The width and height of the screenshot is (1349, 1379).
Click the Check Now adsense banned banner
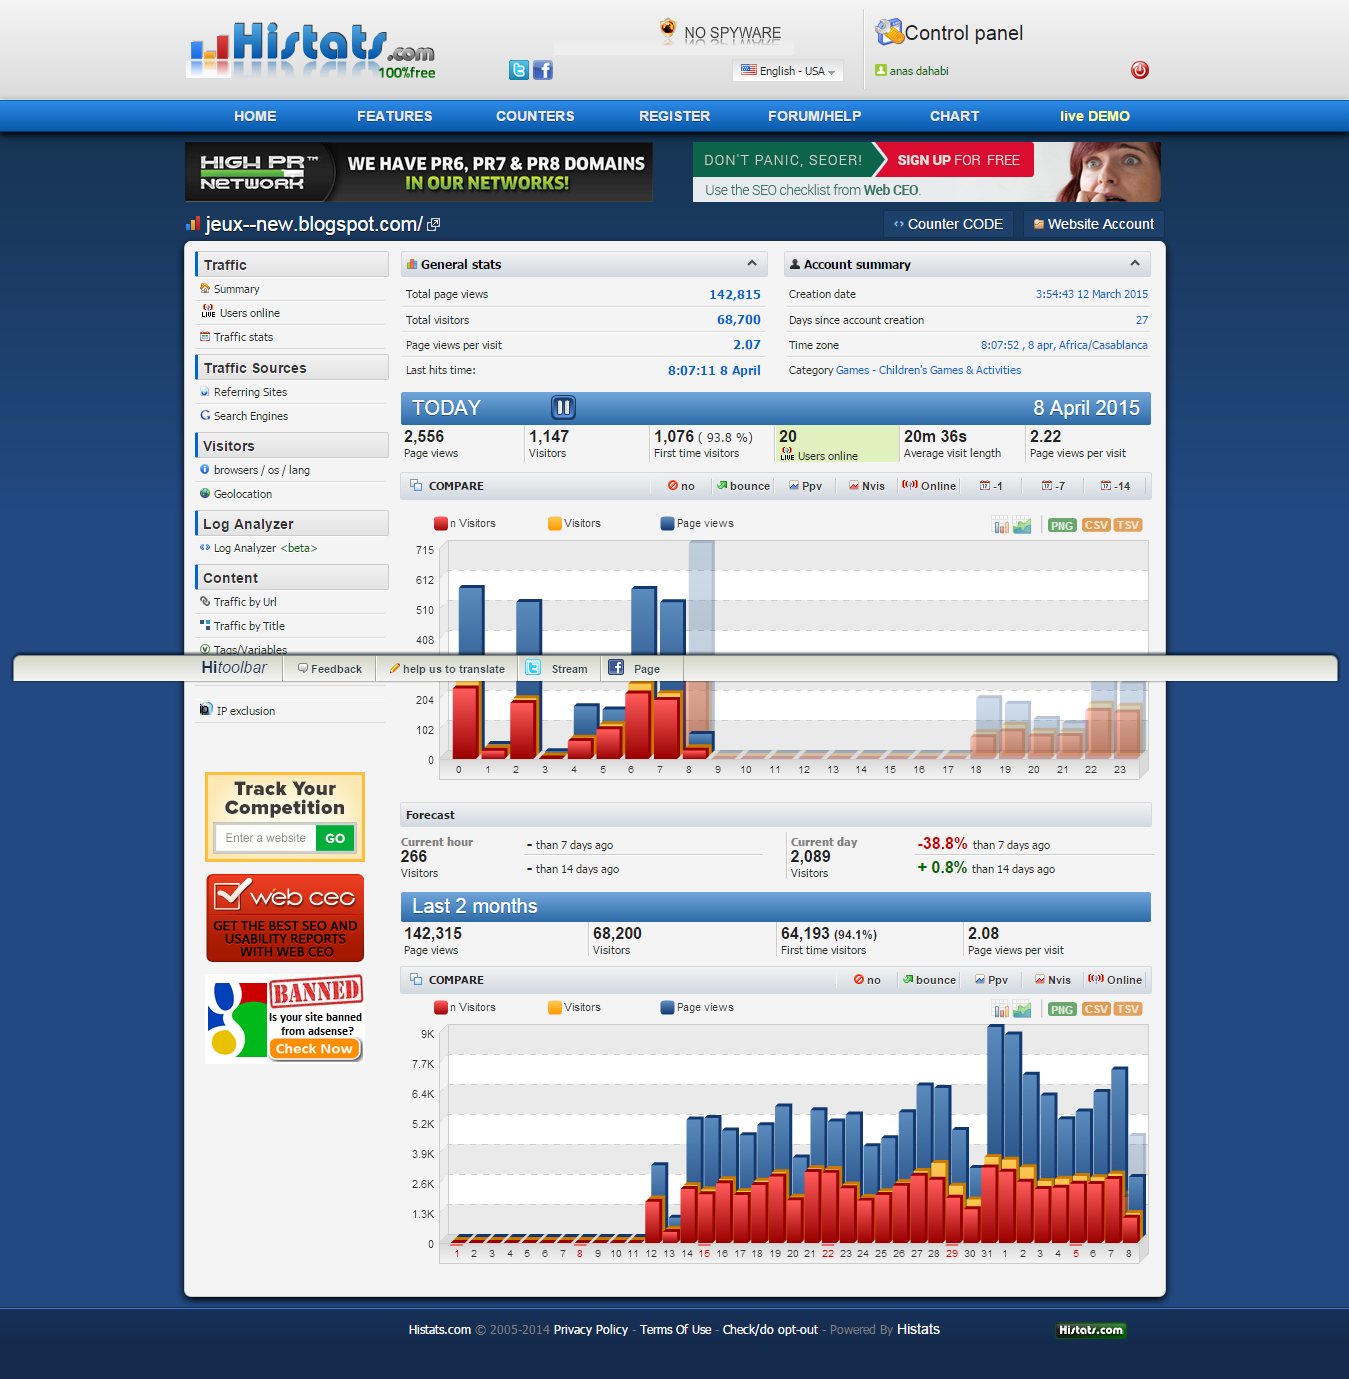(315, 1048)
